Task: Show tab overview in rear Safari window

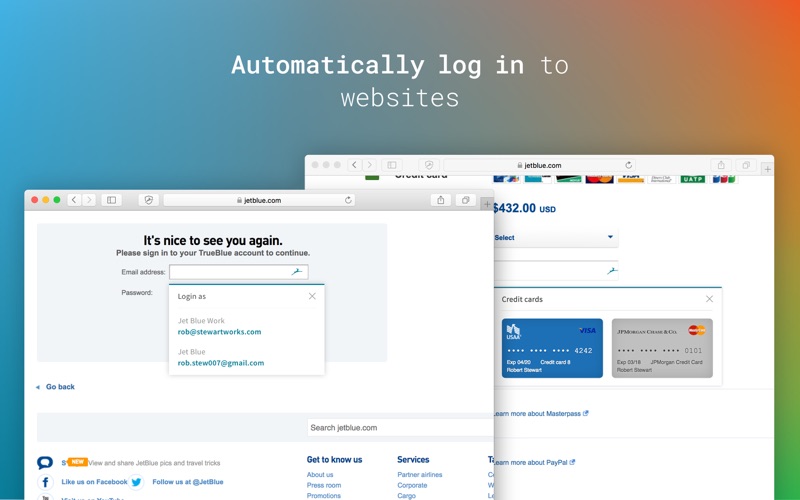Action: (746, 165)
